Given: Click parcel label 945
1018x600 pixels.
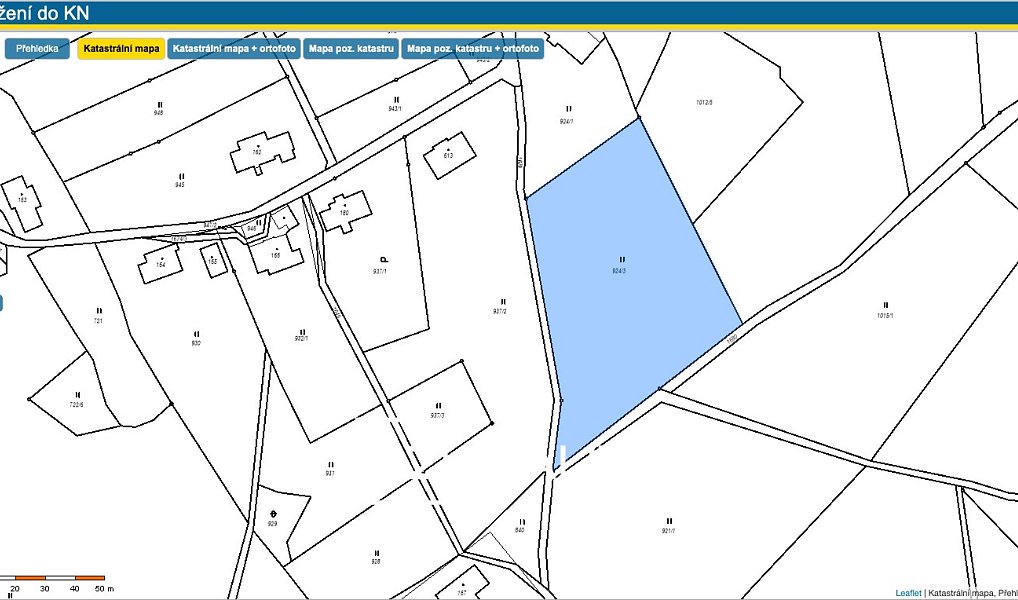Looking at the screenshot, I should click(x=180, y=185).
